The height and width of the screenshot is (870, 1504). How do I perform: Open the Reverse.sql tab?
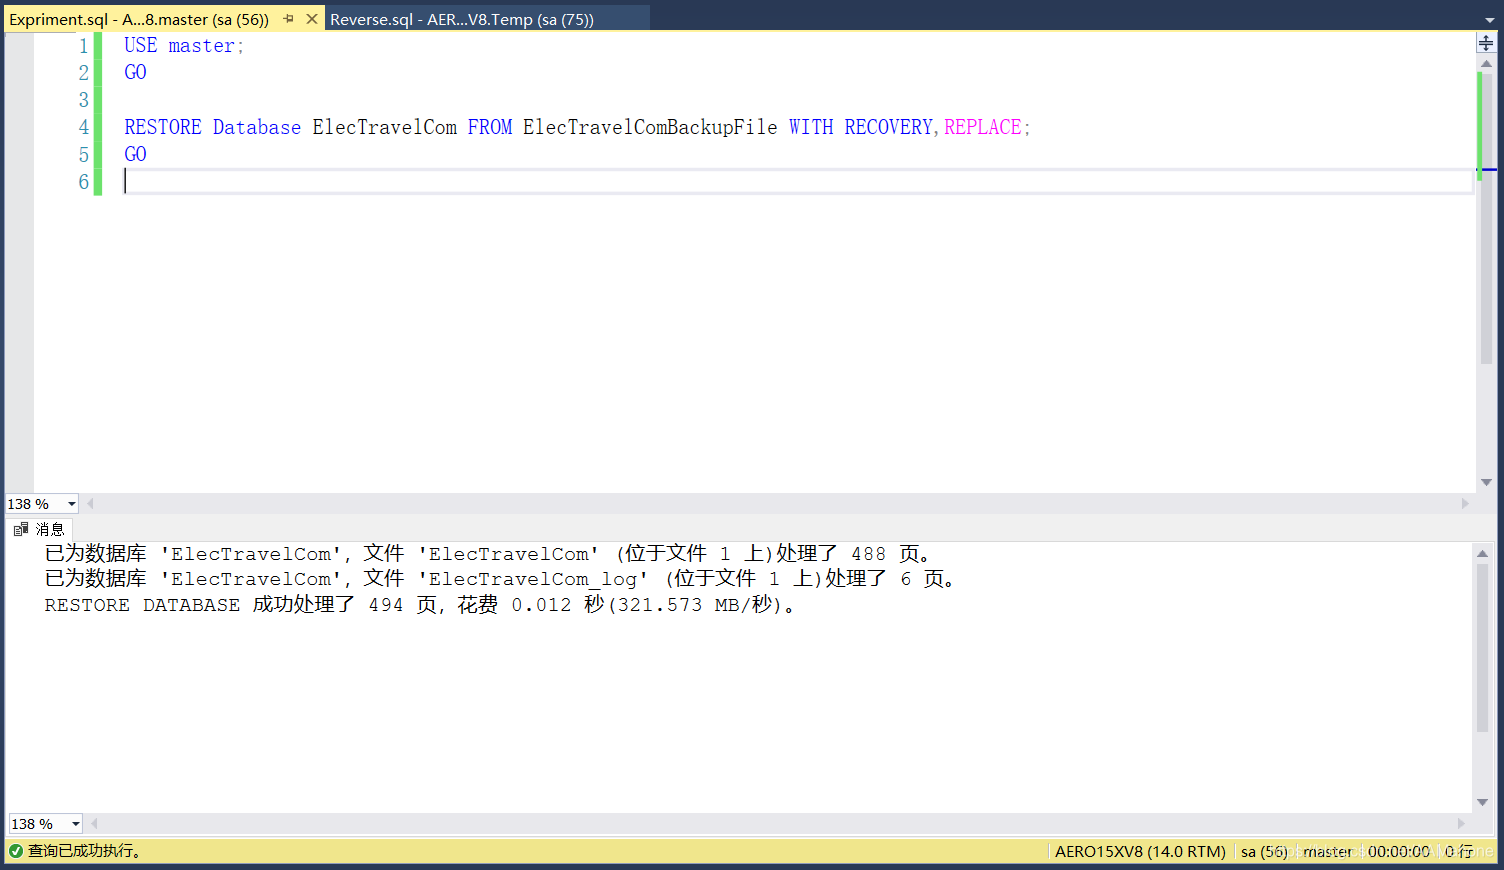click(x=462, y=19)
